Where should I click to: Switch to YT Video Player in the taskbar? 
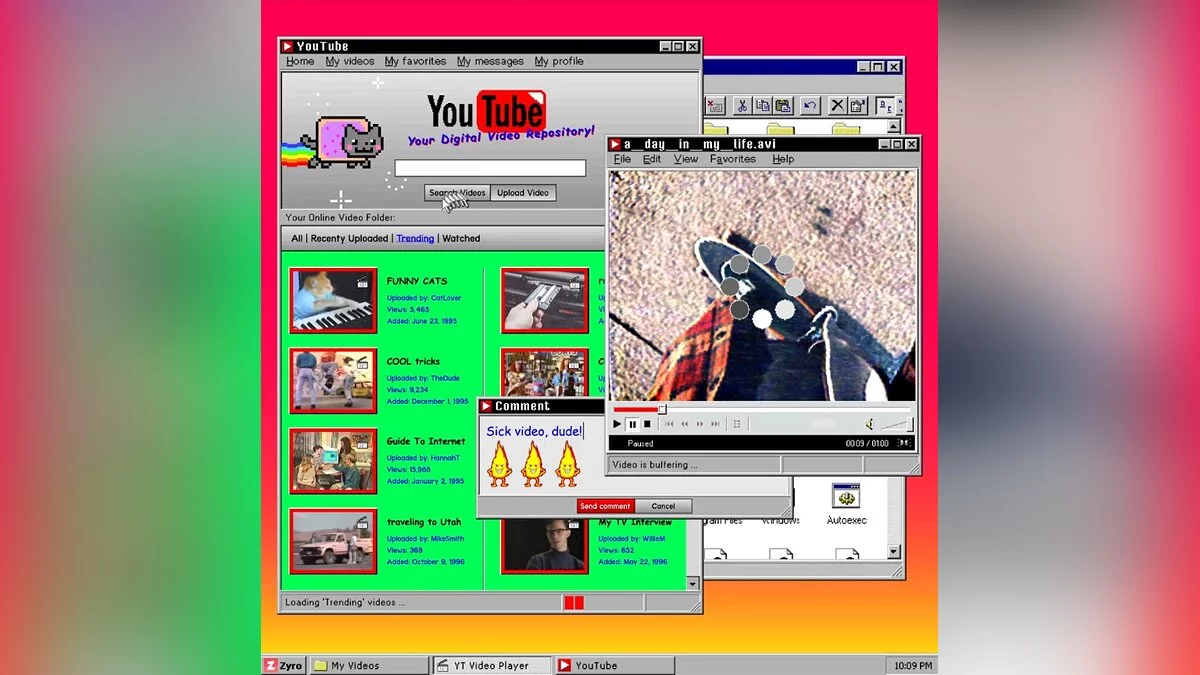492,665
